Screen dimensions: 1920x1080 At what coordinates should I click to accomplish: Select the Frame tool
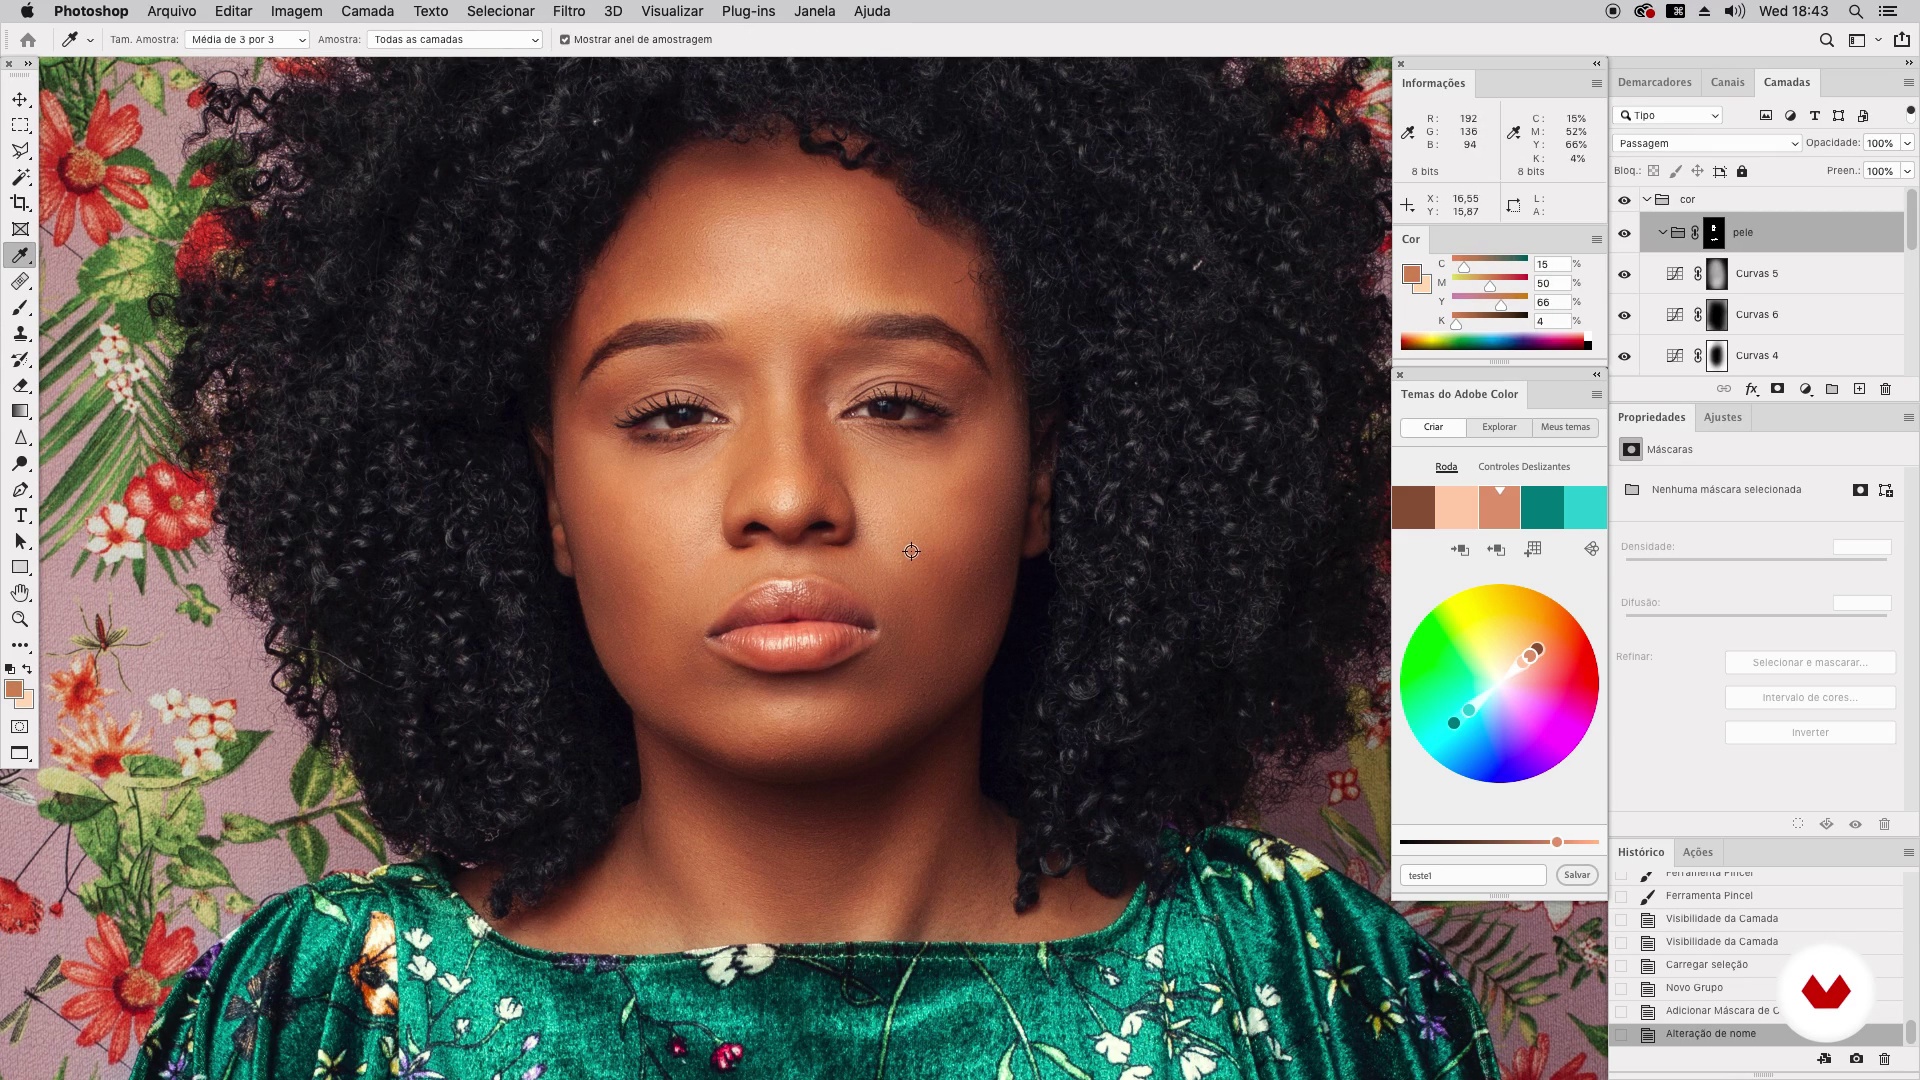tap(20, 229)
